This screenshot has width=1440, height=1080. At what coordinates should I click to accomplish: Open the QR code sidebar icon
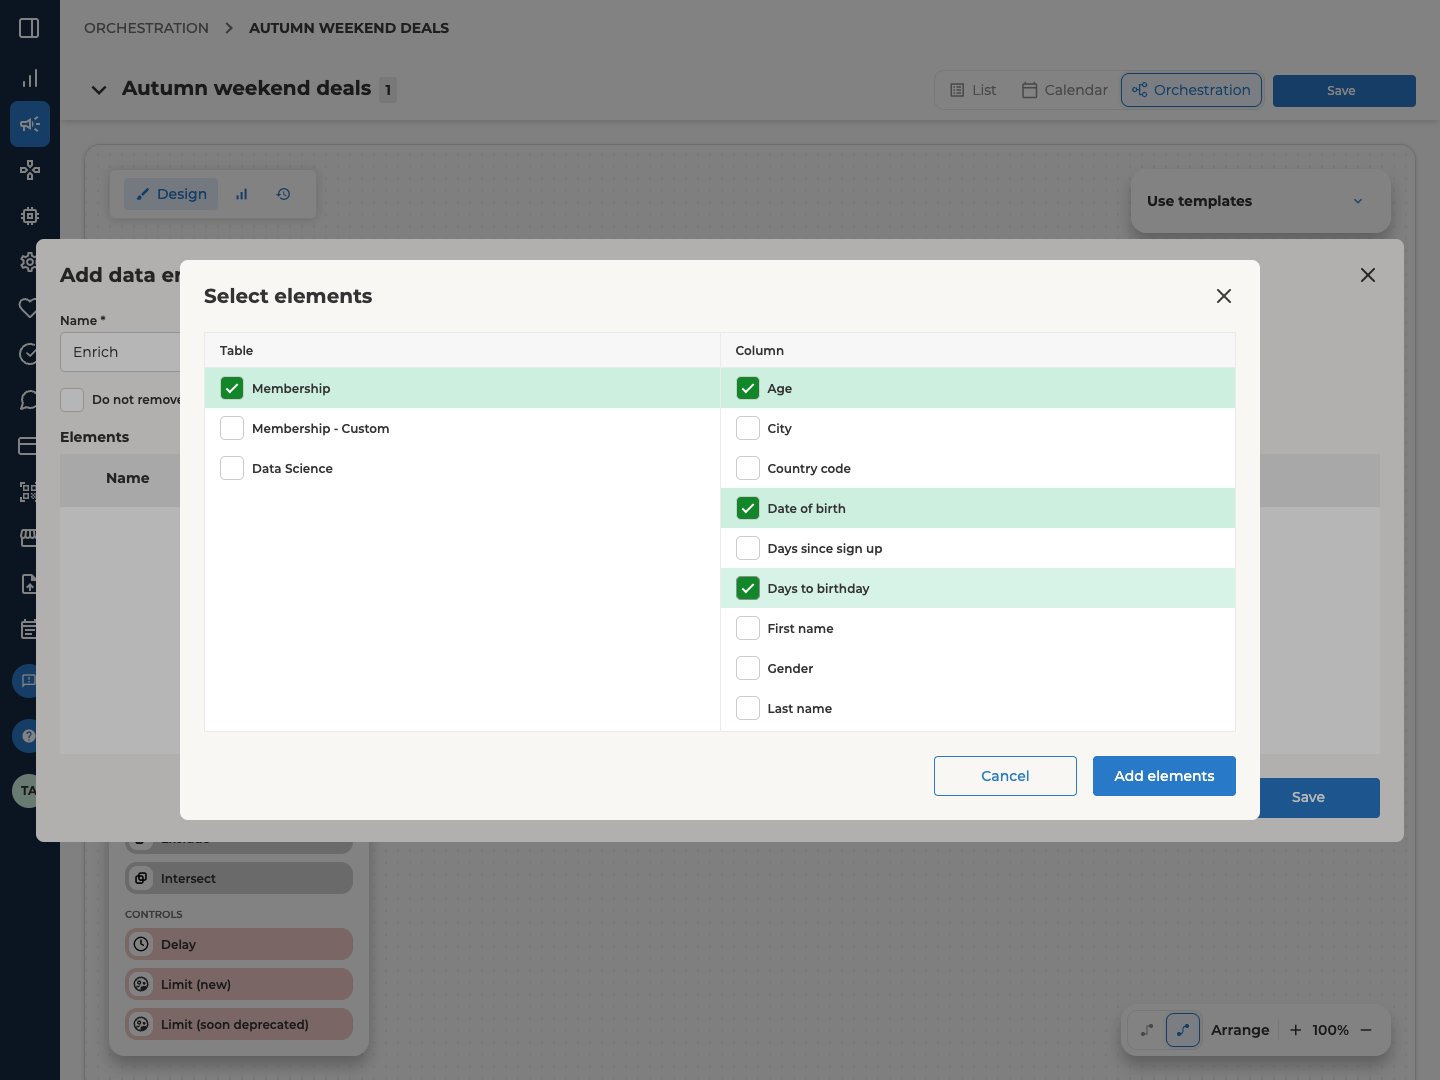coord(29,491)
